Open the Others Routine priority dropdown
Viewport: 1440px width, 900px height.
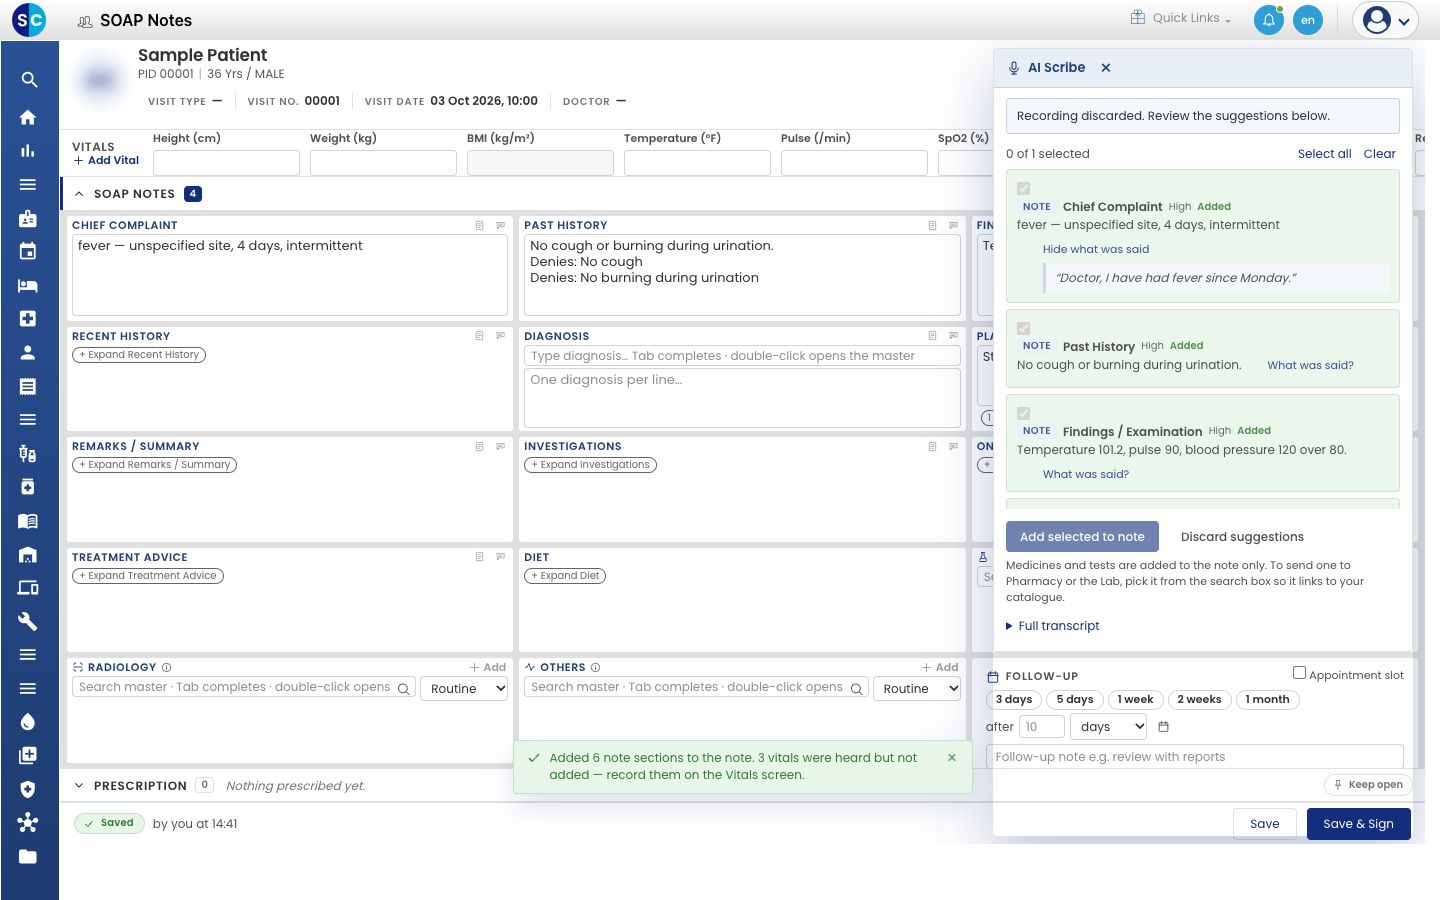(917, 689)
